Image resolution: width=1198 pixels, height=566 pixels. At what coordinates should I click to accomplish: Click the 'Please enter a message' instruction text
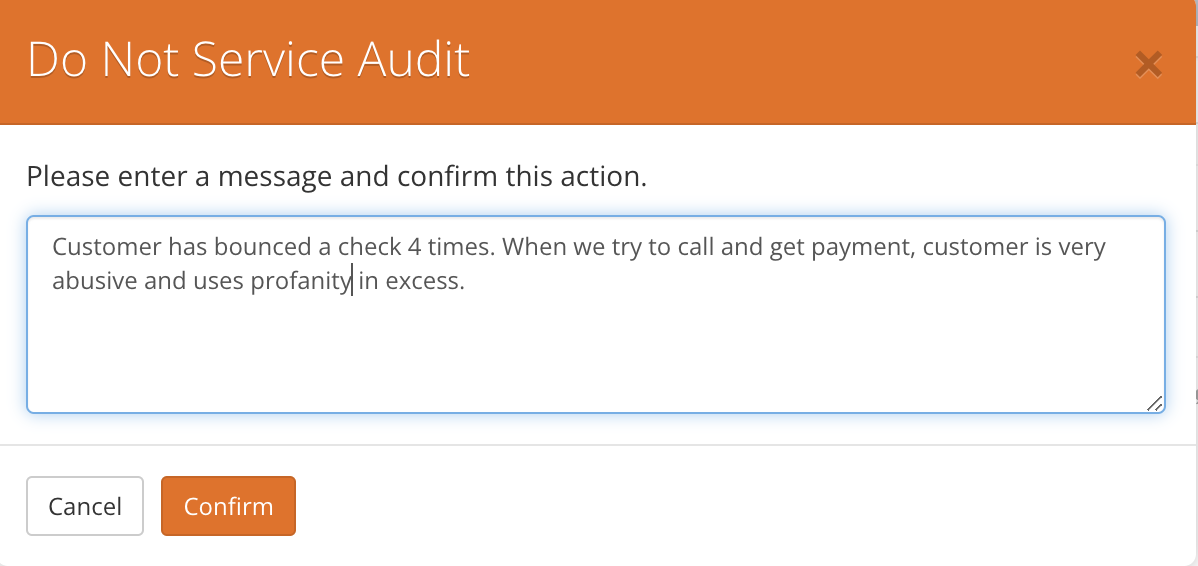(x=337, y=177)
